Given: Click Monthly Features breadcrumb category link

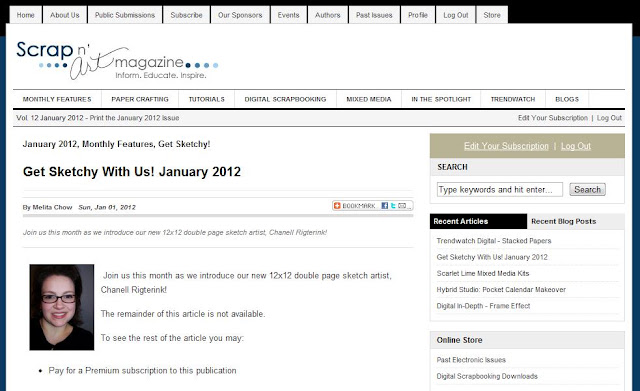Looking at the screenshot, I should tap(118, 144).
